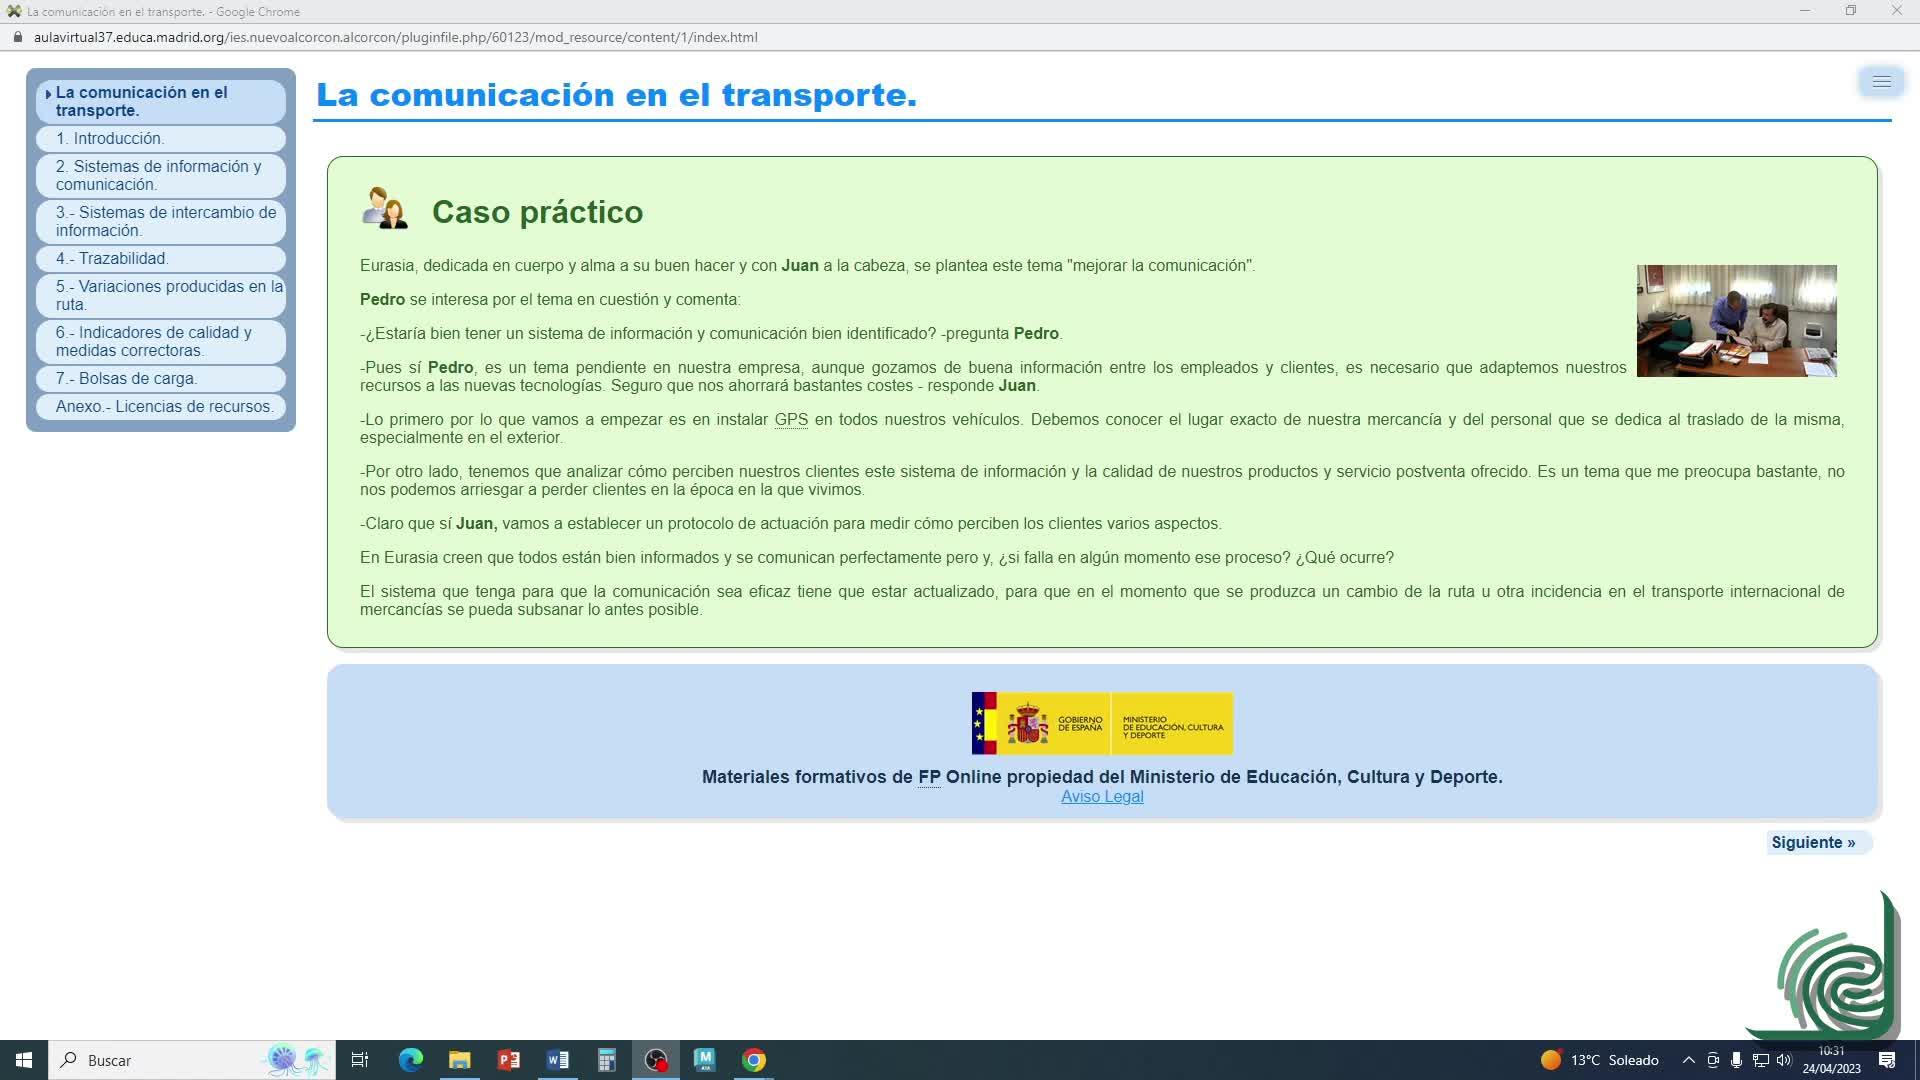Click the Google Chrome taskbar icon
Image resolution: width=1920 pixels, height=1080 pixels.
coord(754,1060)
